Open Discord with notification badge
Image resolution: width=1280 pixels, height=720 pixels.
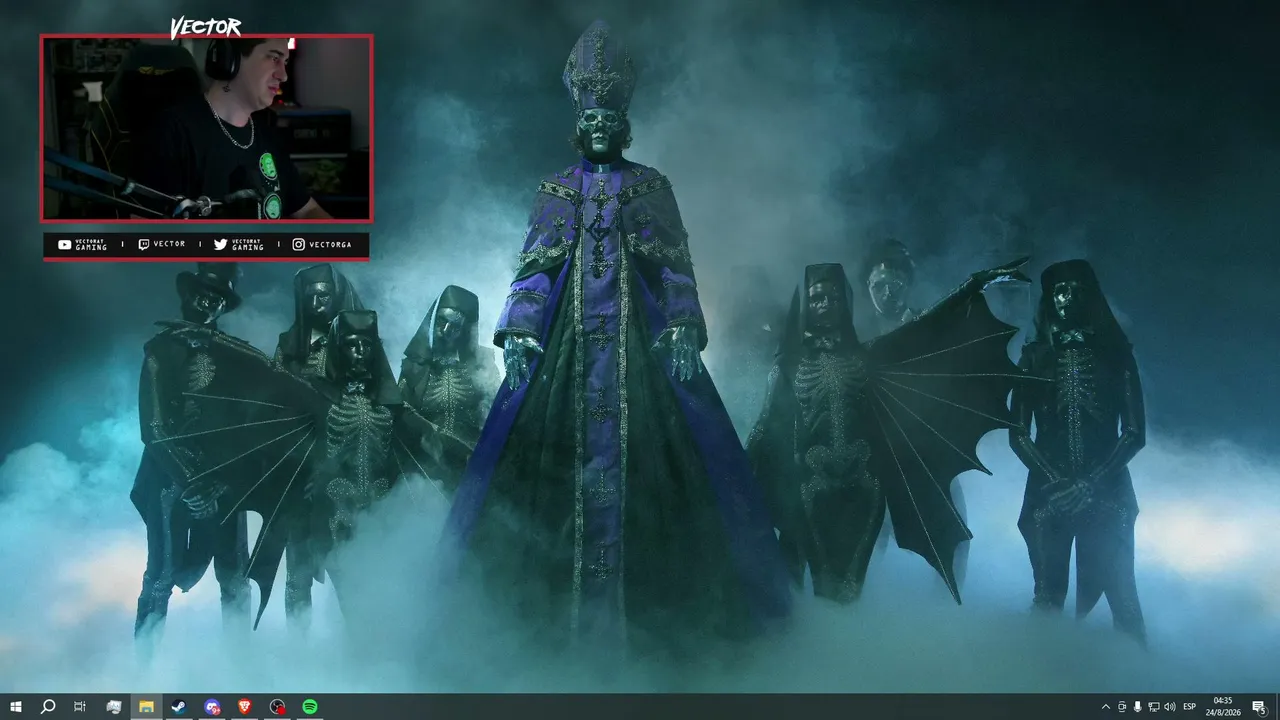point(212,707)
